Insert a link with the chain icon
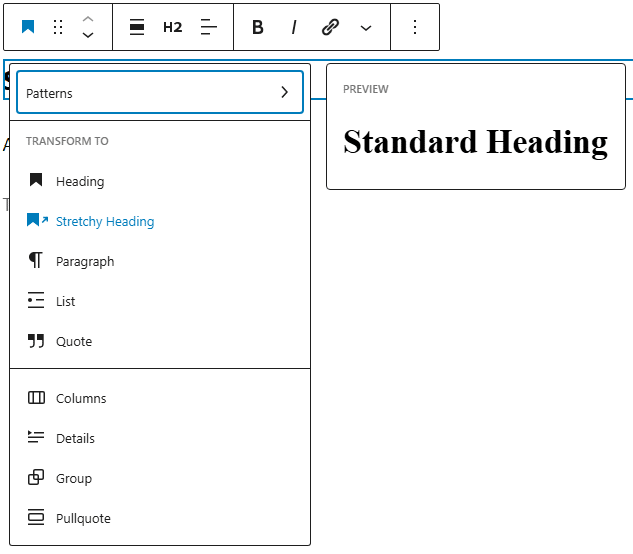The height and width of the screenshot is (554, 633). click(330, 27)
